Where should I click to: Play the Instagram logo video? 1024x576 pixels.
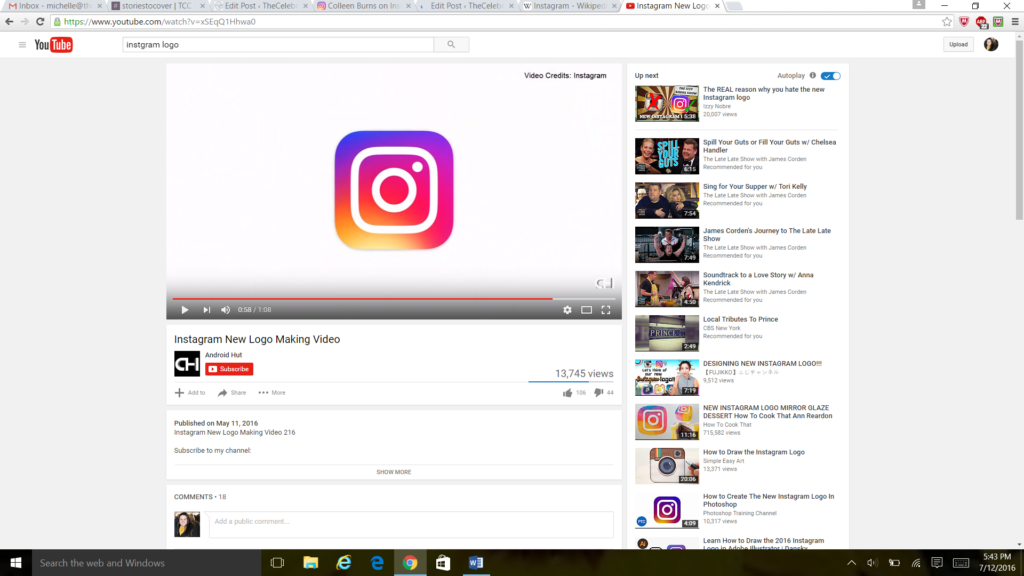[184, 310]
